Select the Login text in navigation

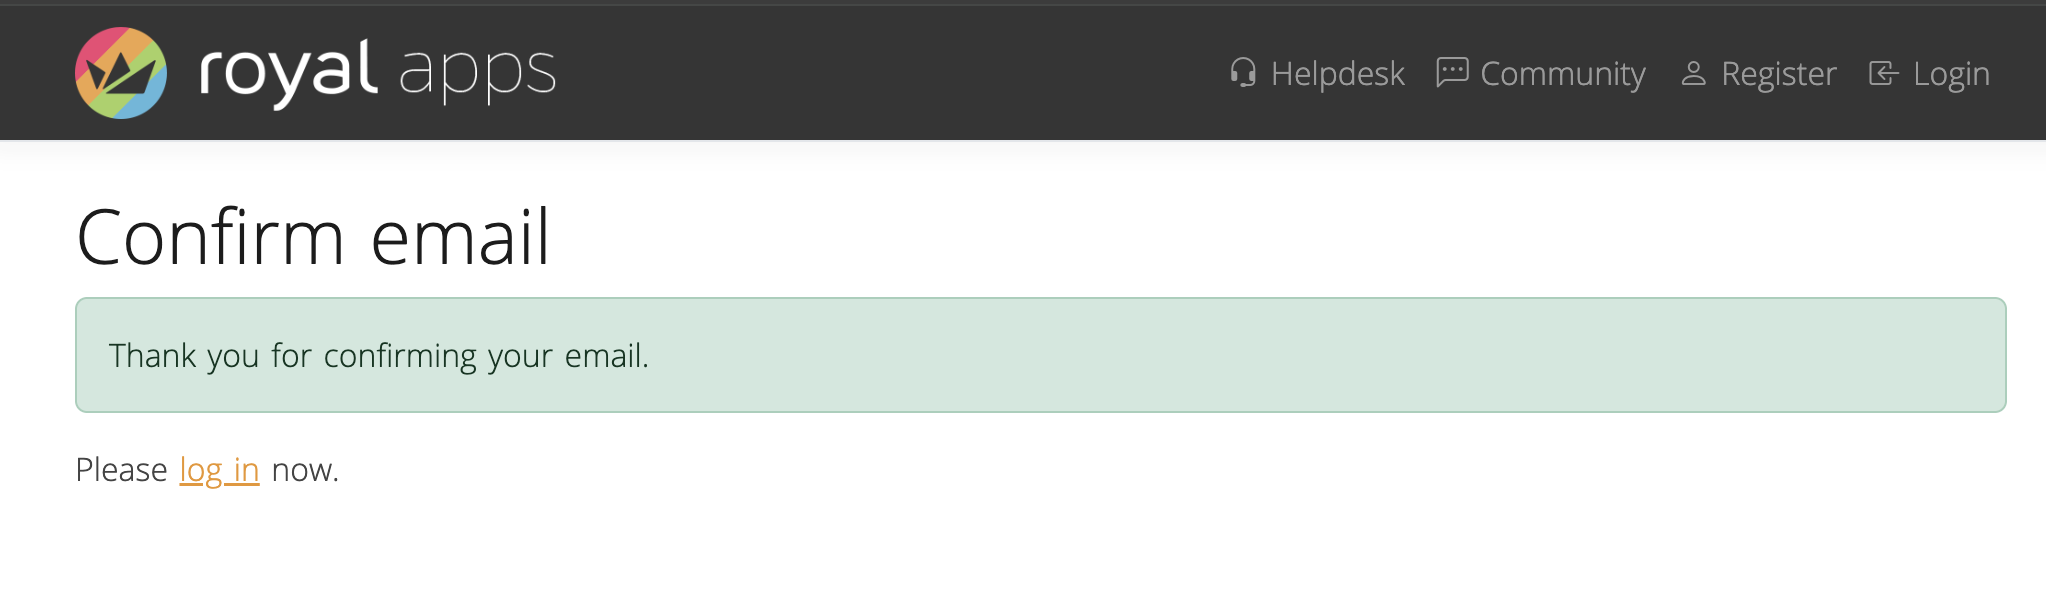point(1951,74)
